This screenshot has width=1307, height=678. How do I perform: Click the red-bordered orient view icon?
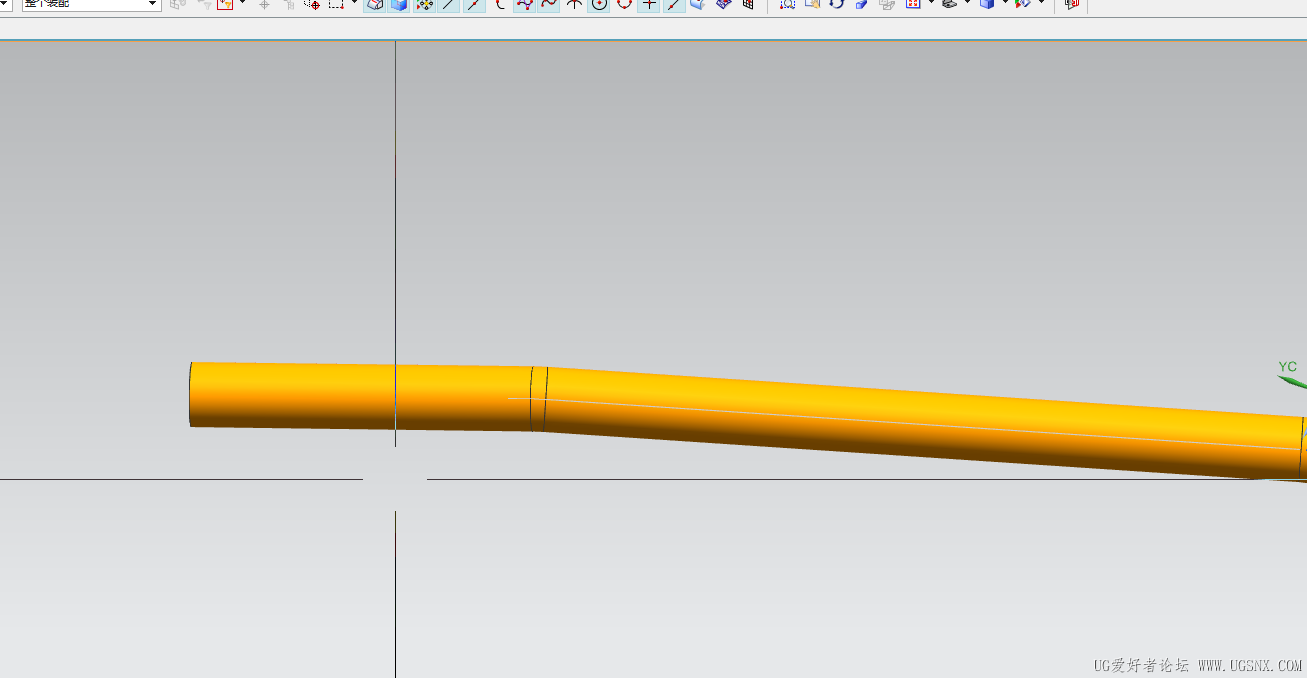[x=913, y=4]
